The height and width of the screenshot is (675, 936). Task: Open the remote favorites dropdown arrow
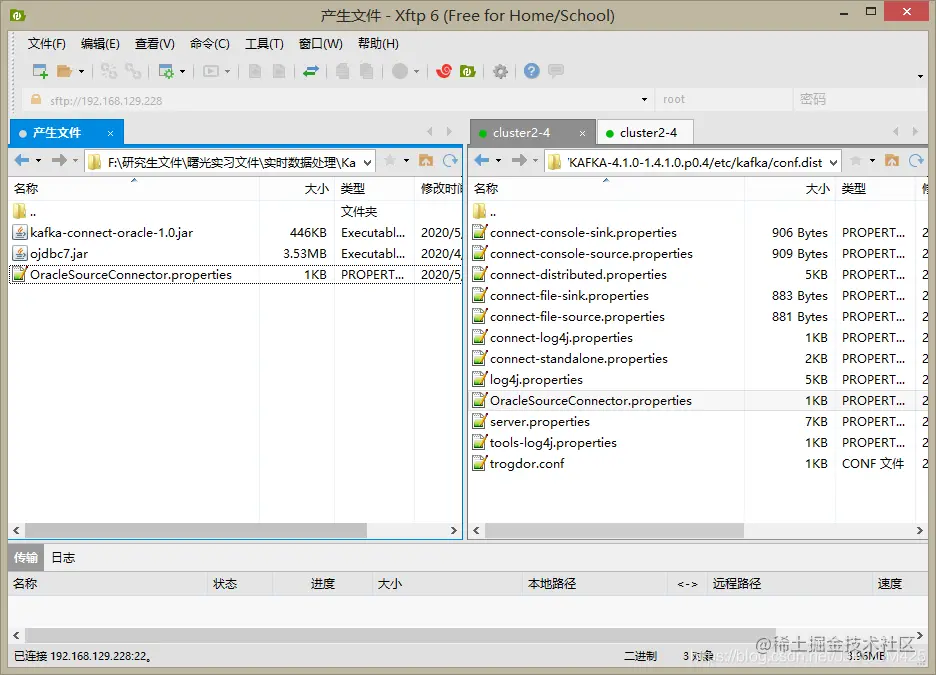tap(872, 161)
